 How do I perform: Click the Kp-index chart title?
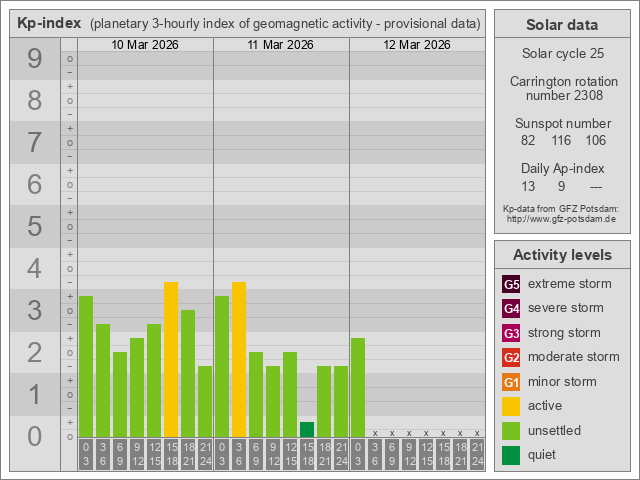tap(49, 23)
